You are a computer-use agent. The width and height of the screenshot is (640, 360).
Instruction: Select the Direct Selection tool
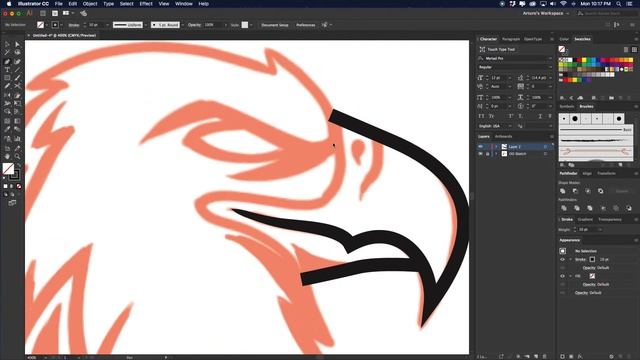[x=17, y=44]
